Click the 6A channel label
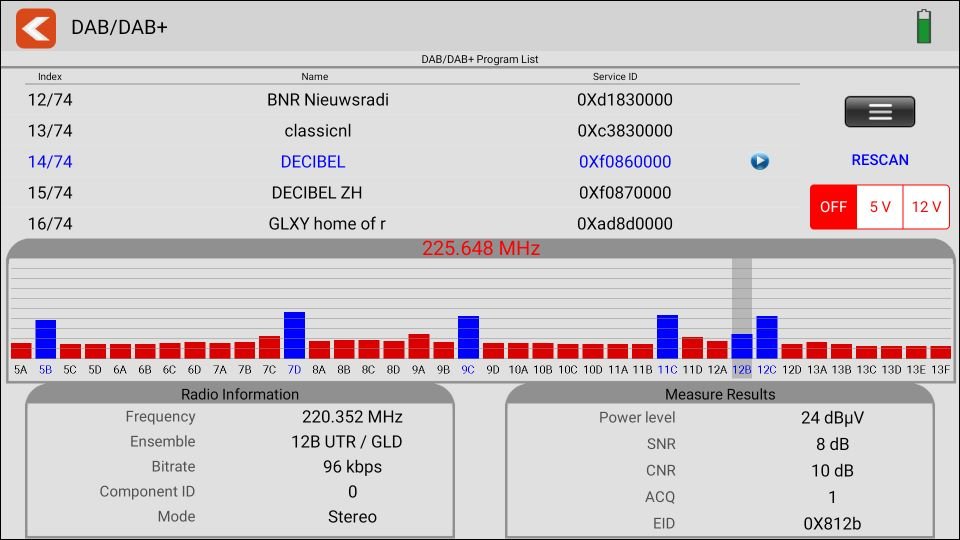Viewport: 960px width, 540px height. click(x=120, y=370)
